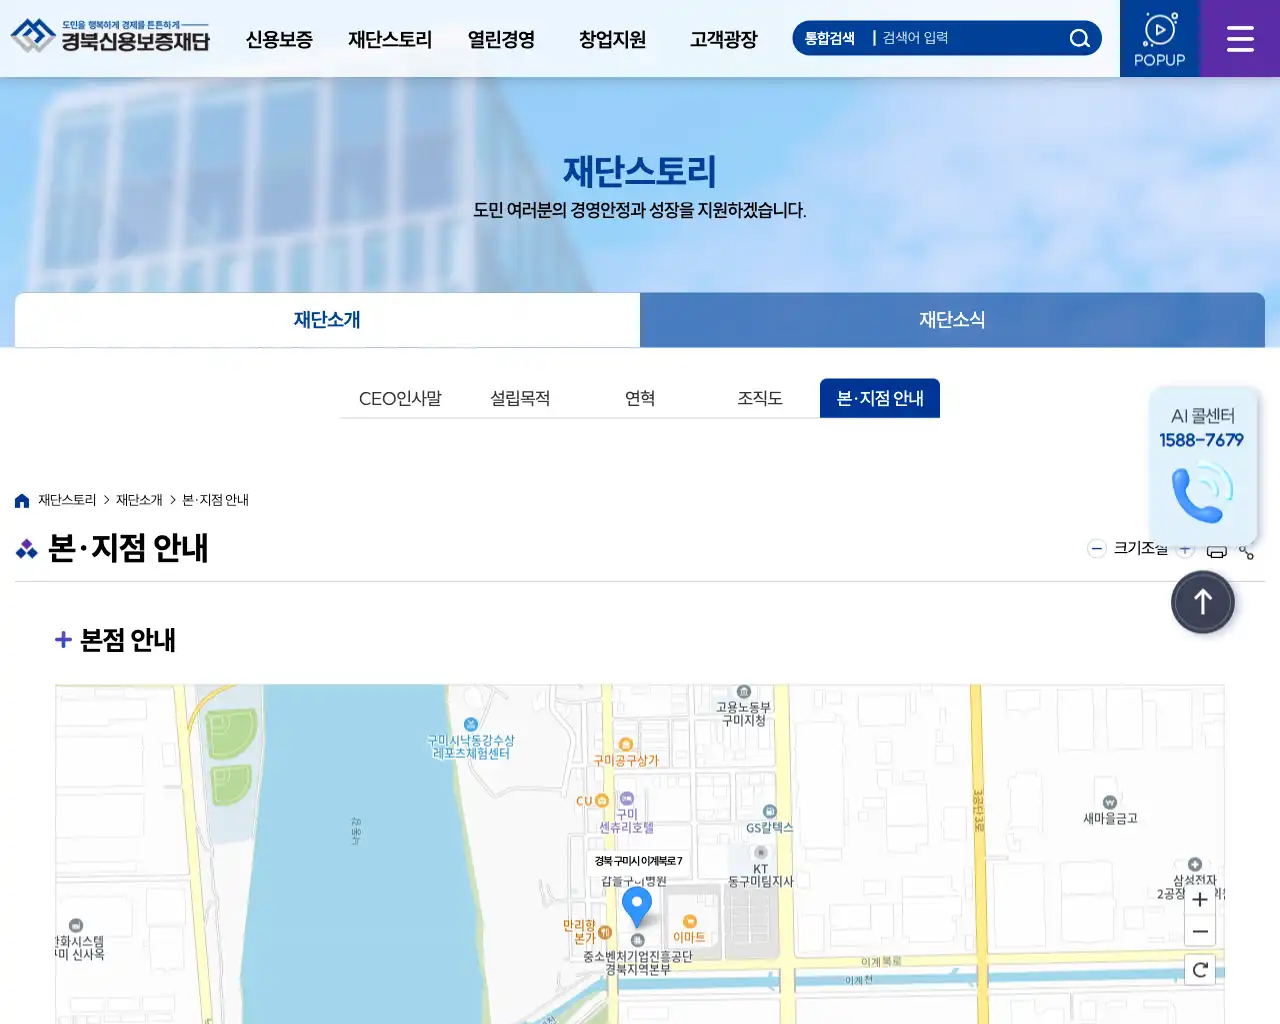
Task: Click the blue location pin on map
Action: click(637, 906)
